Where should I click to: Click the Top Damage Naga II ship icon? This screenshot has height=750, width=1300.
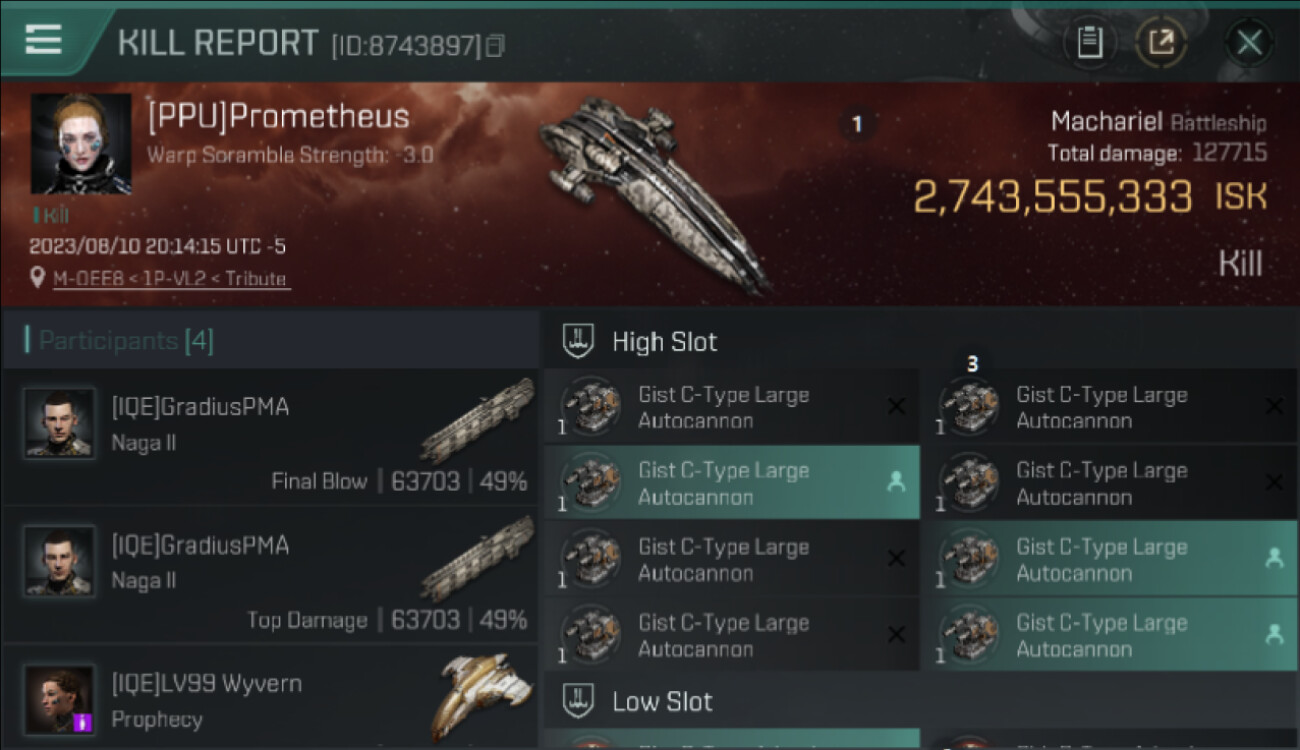(477, 560)
